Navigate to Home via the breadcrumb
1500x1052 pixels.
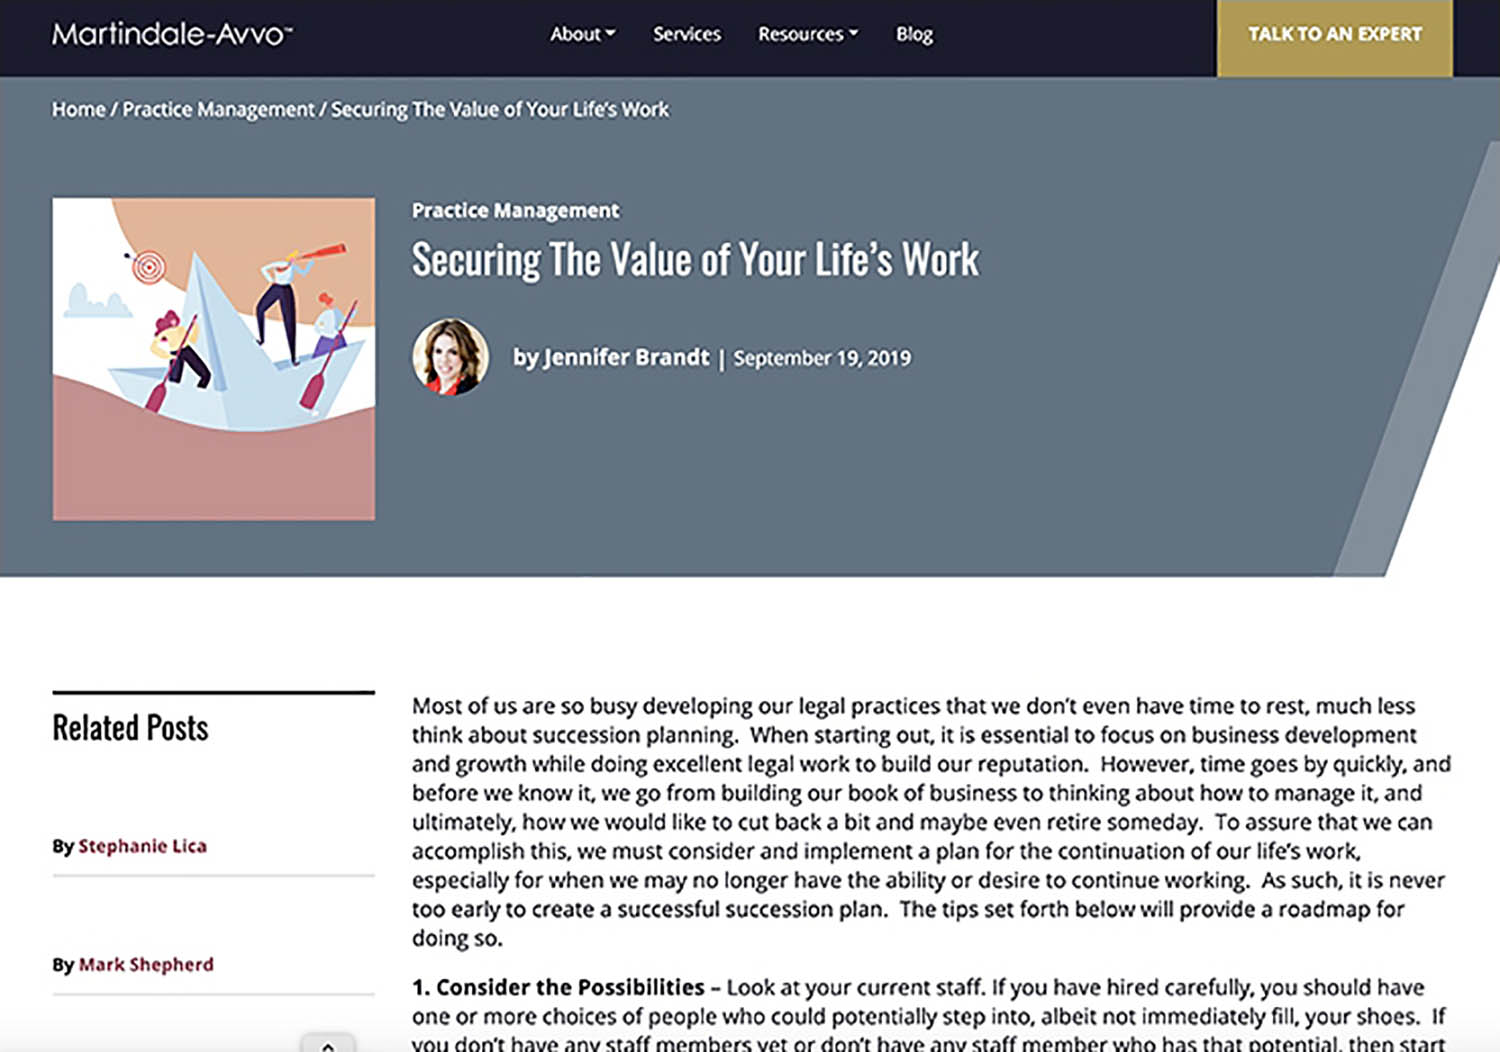point(79,109)
